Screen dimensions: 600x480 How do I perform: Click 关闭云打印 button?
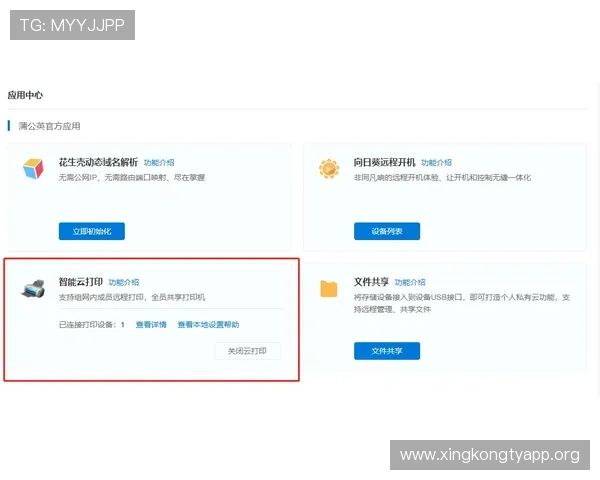pyautogui.click(x=247, y=351)
